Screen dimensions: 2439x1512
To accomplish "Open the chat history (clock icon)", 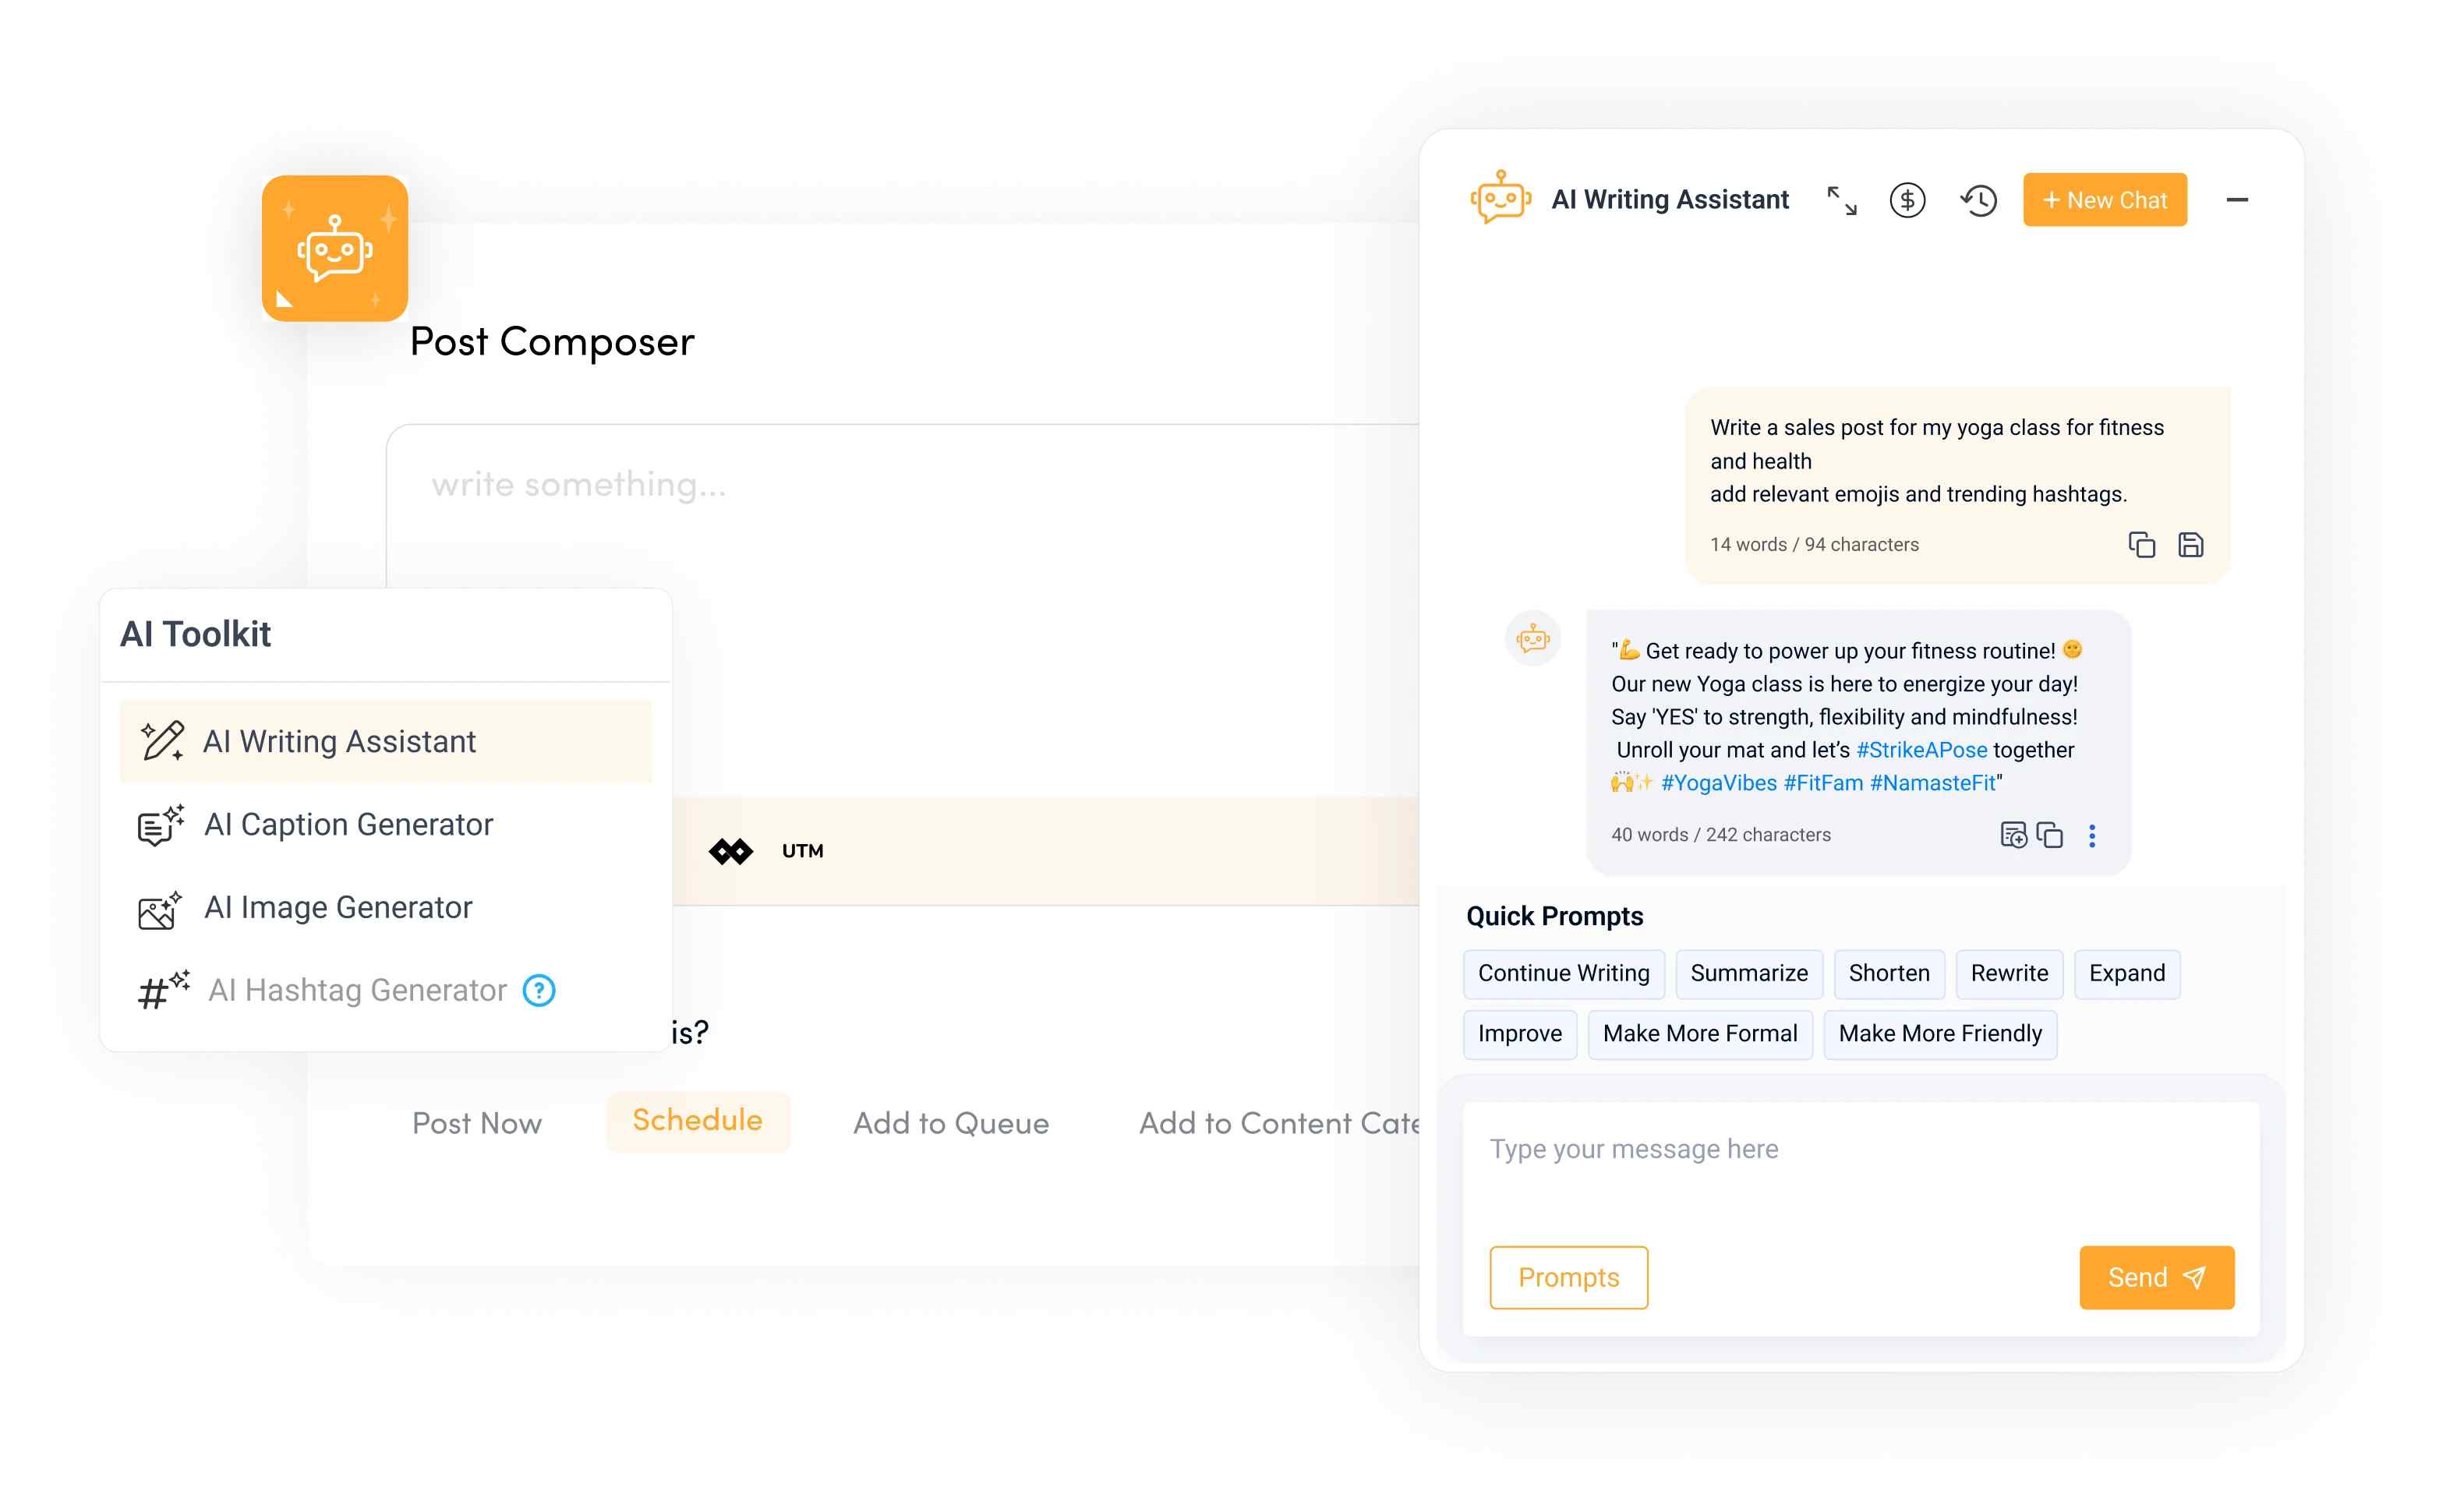I will point(1977,200).
